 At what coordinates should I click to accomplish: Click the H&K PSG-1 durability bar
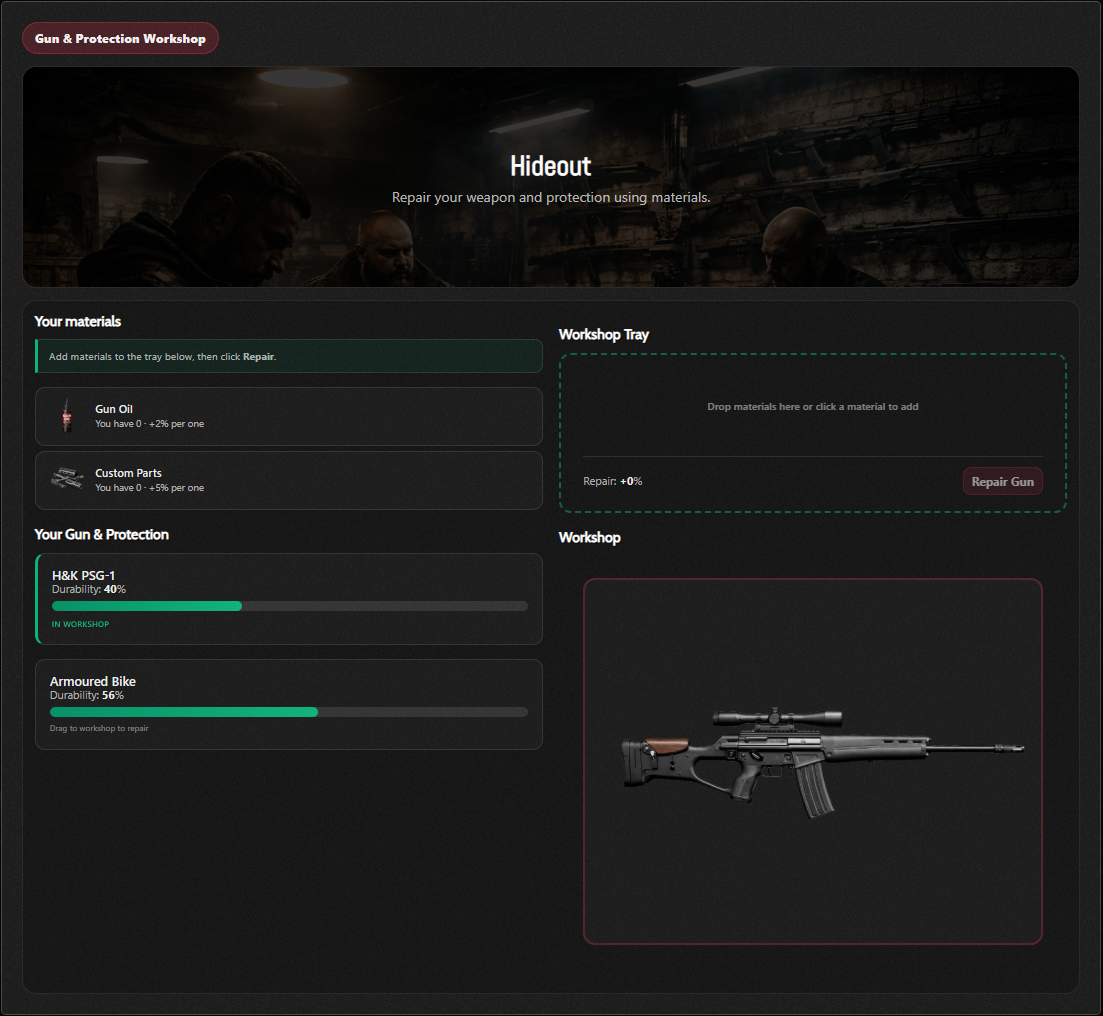point(289,606)
